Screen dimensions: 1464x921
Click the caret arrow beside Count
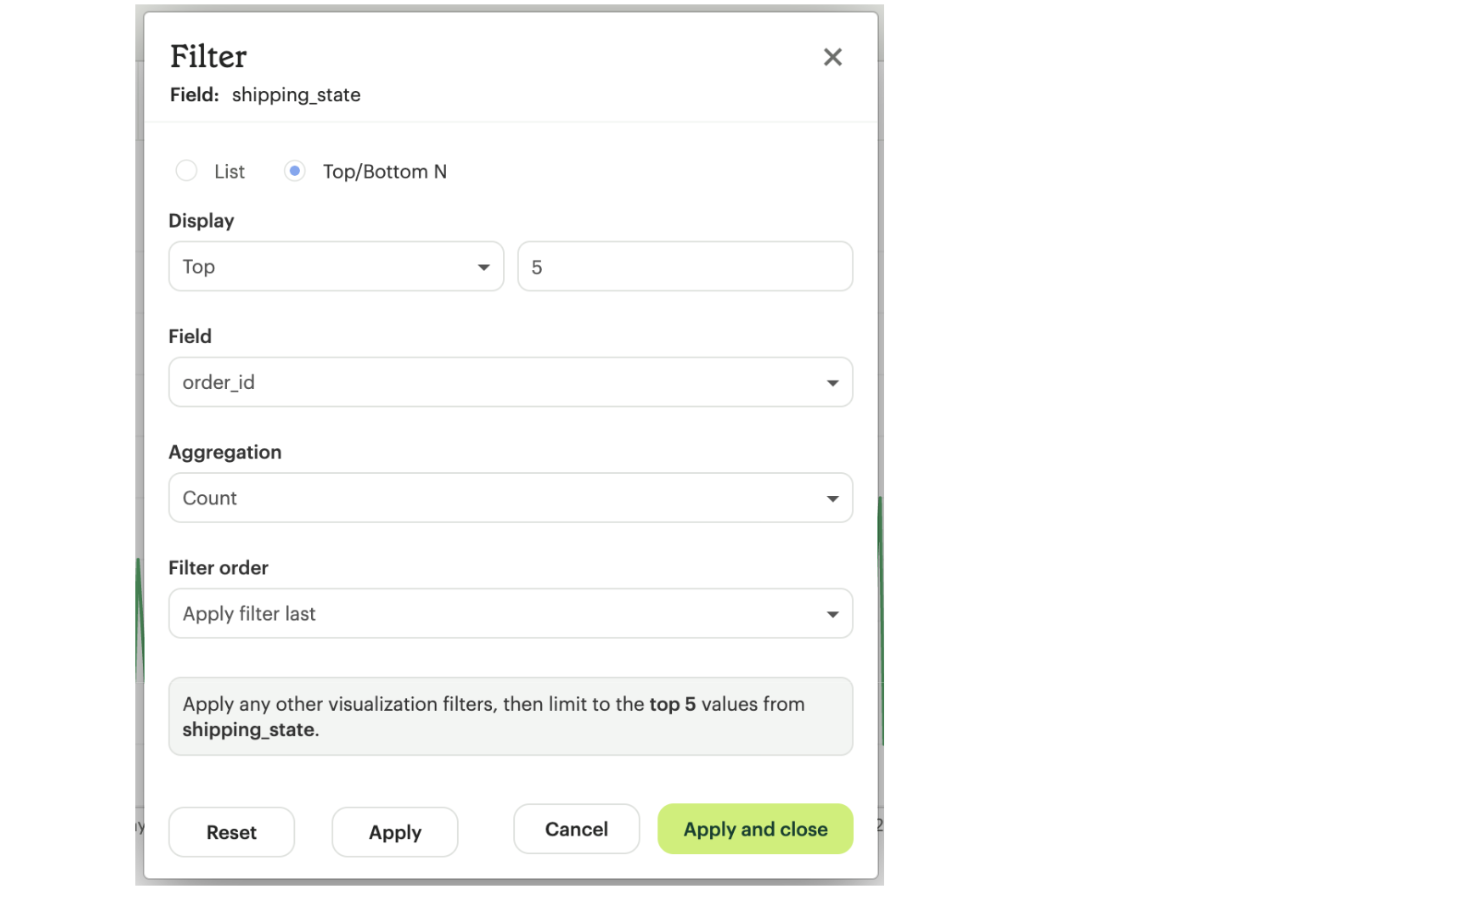(x=832, y=499)
